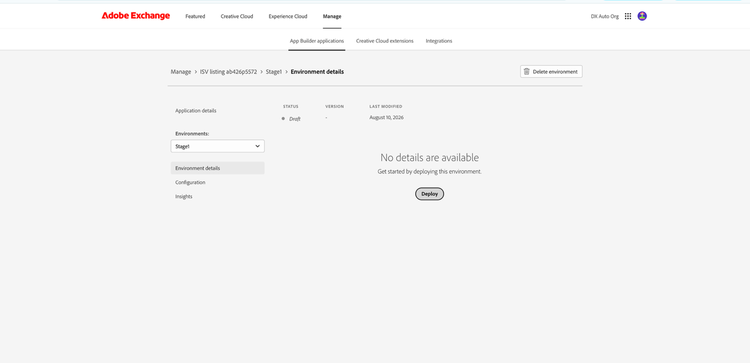The width and height of the screenshot is (750, 363).
Task: Click the No details are available heading
Action: coord(430,157)
